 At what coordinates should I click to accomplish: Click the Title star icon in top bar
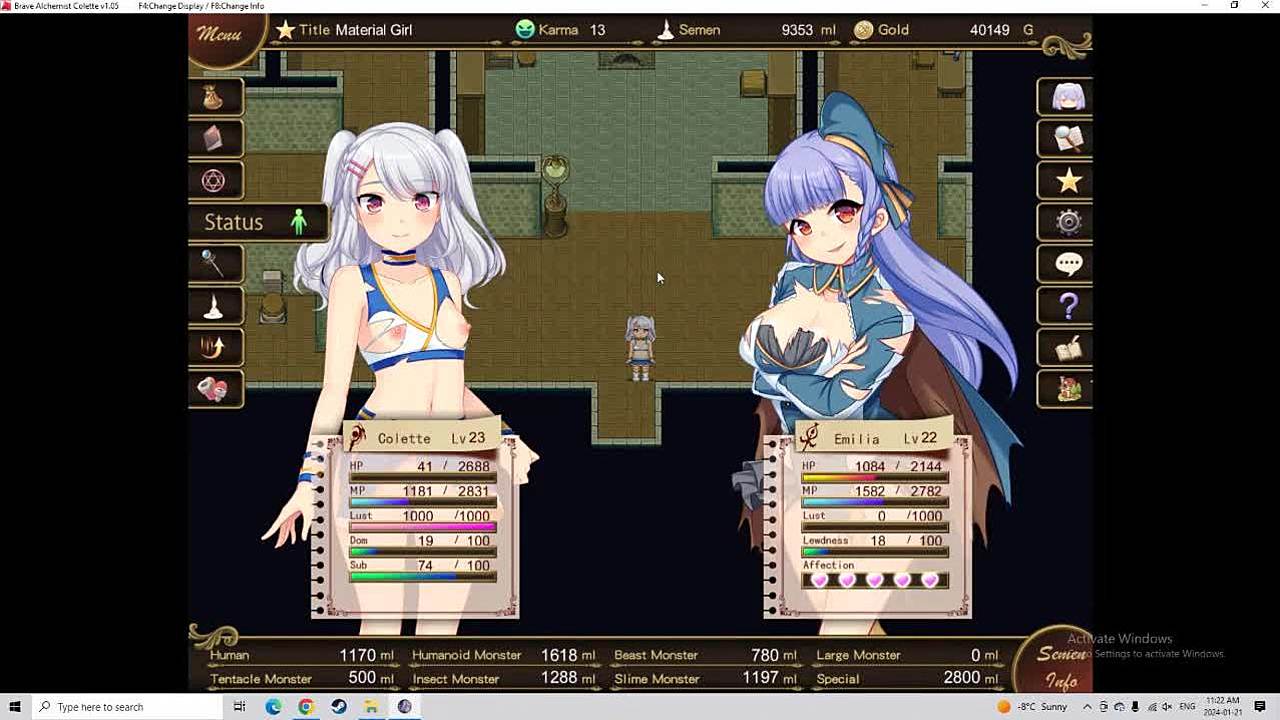coord(286,30)
